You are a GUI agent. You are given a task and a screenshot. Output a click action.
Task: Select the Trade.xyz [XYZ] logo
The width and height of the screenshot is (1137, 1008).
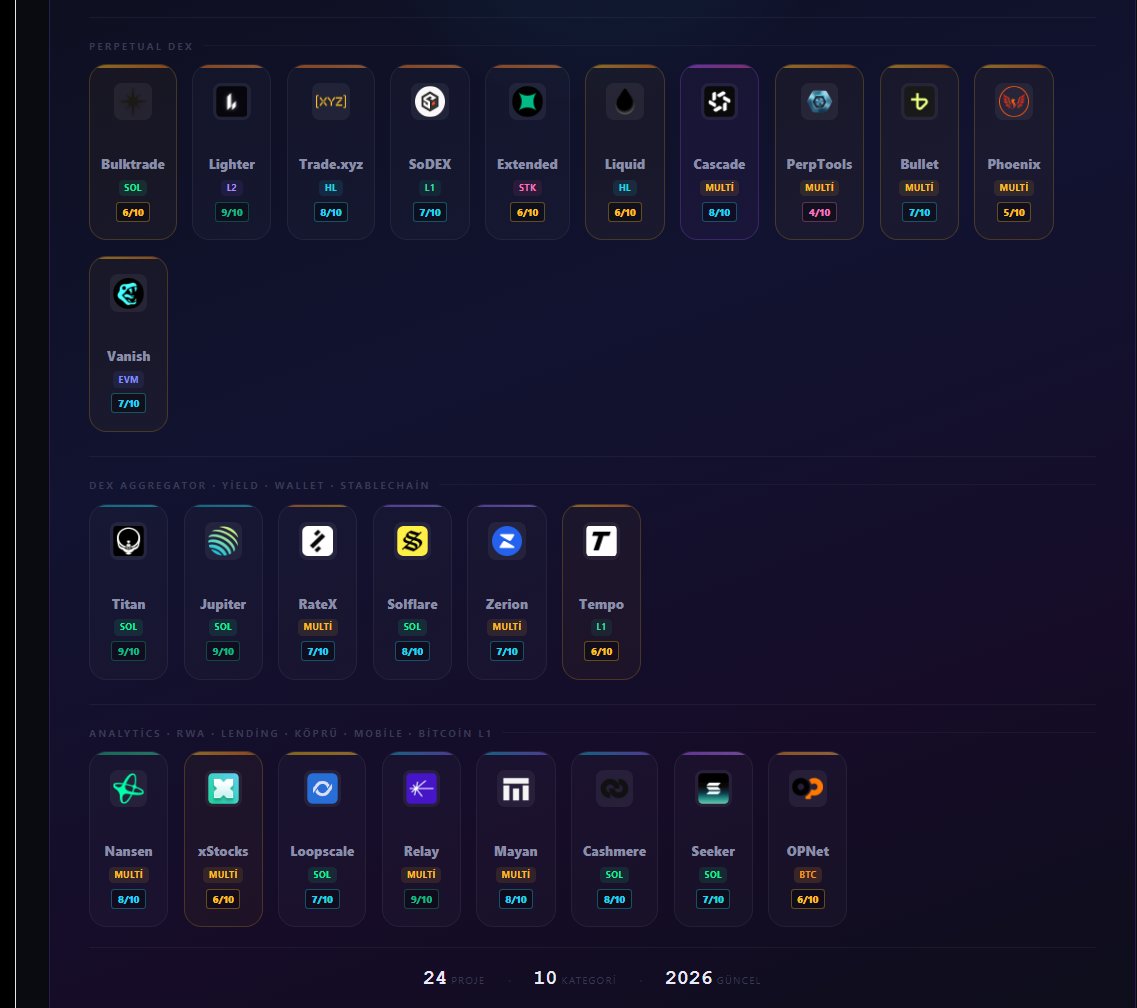click(331, 102)
